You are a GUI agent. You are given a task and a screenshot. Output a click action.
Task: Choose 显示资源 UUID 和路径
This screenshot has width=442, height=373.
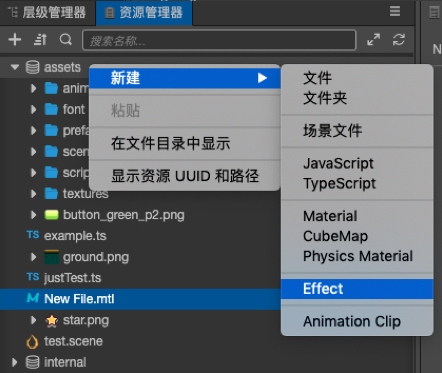[x=185, y=176]
